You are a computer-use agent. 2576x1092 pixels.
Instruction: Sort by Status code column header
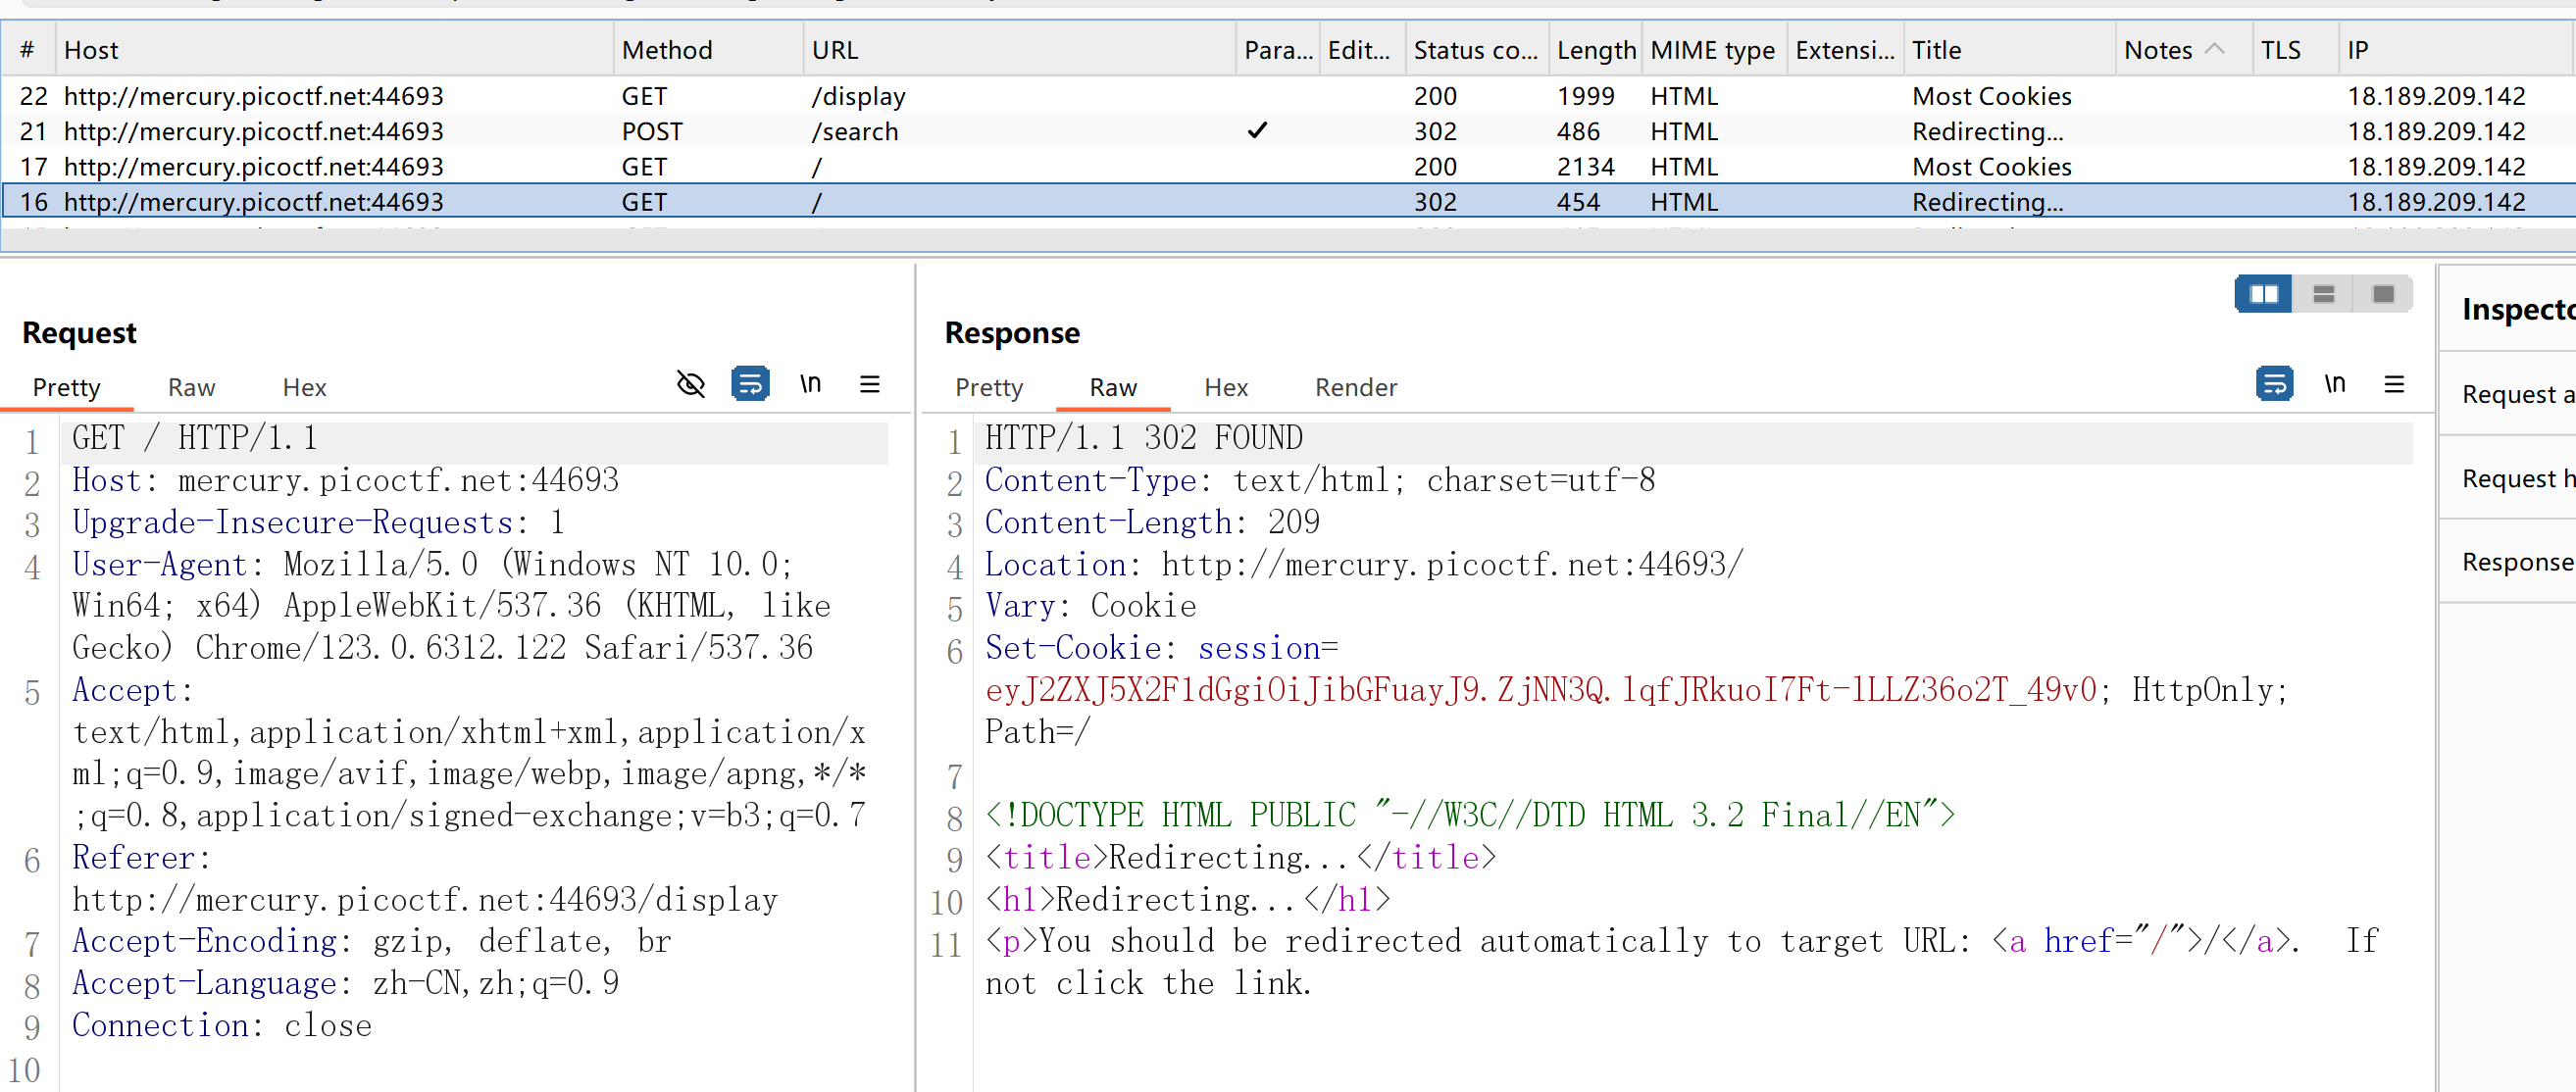point(1476,50)
